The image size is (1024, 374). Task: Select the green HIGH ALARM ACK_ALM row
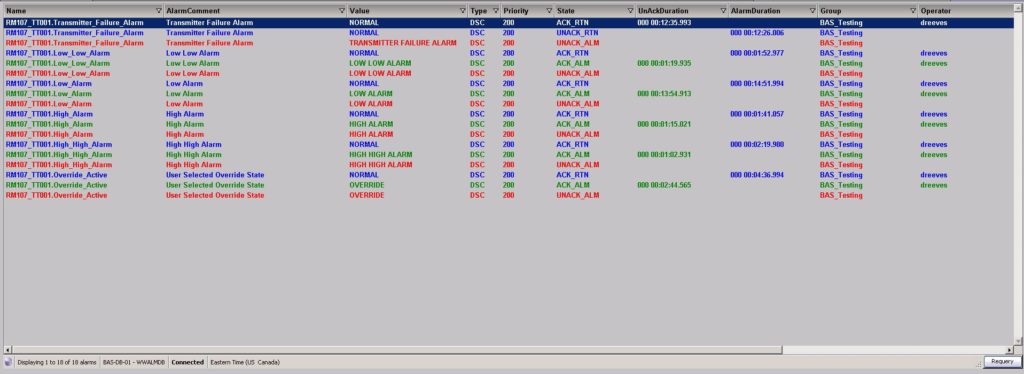(x=509, y=124)
